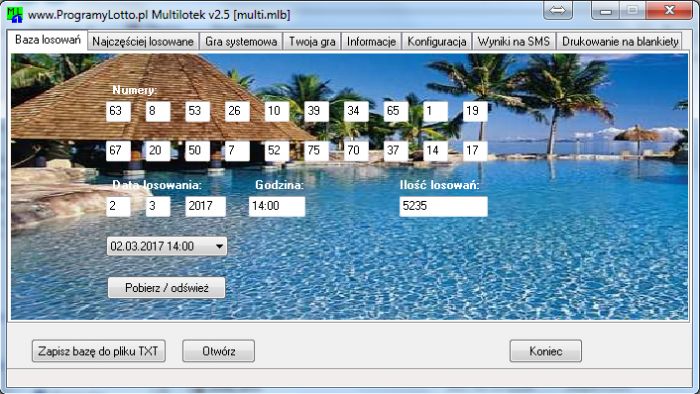Click the number field showing 1

pos(435,111)
